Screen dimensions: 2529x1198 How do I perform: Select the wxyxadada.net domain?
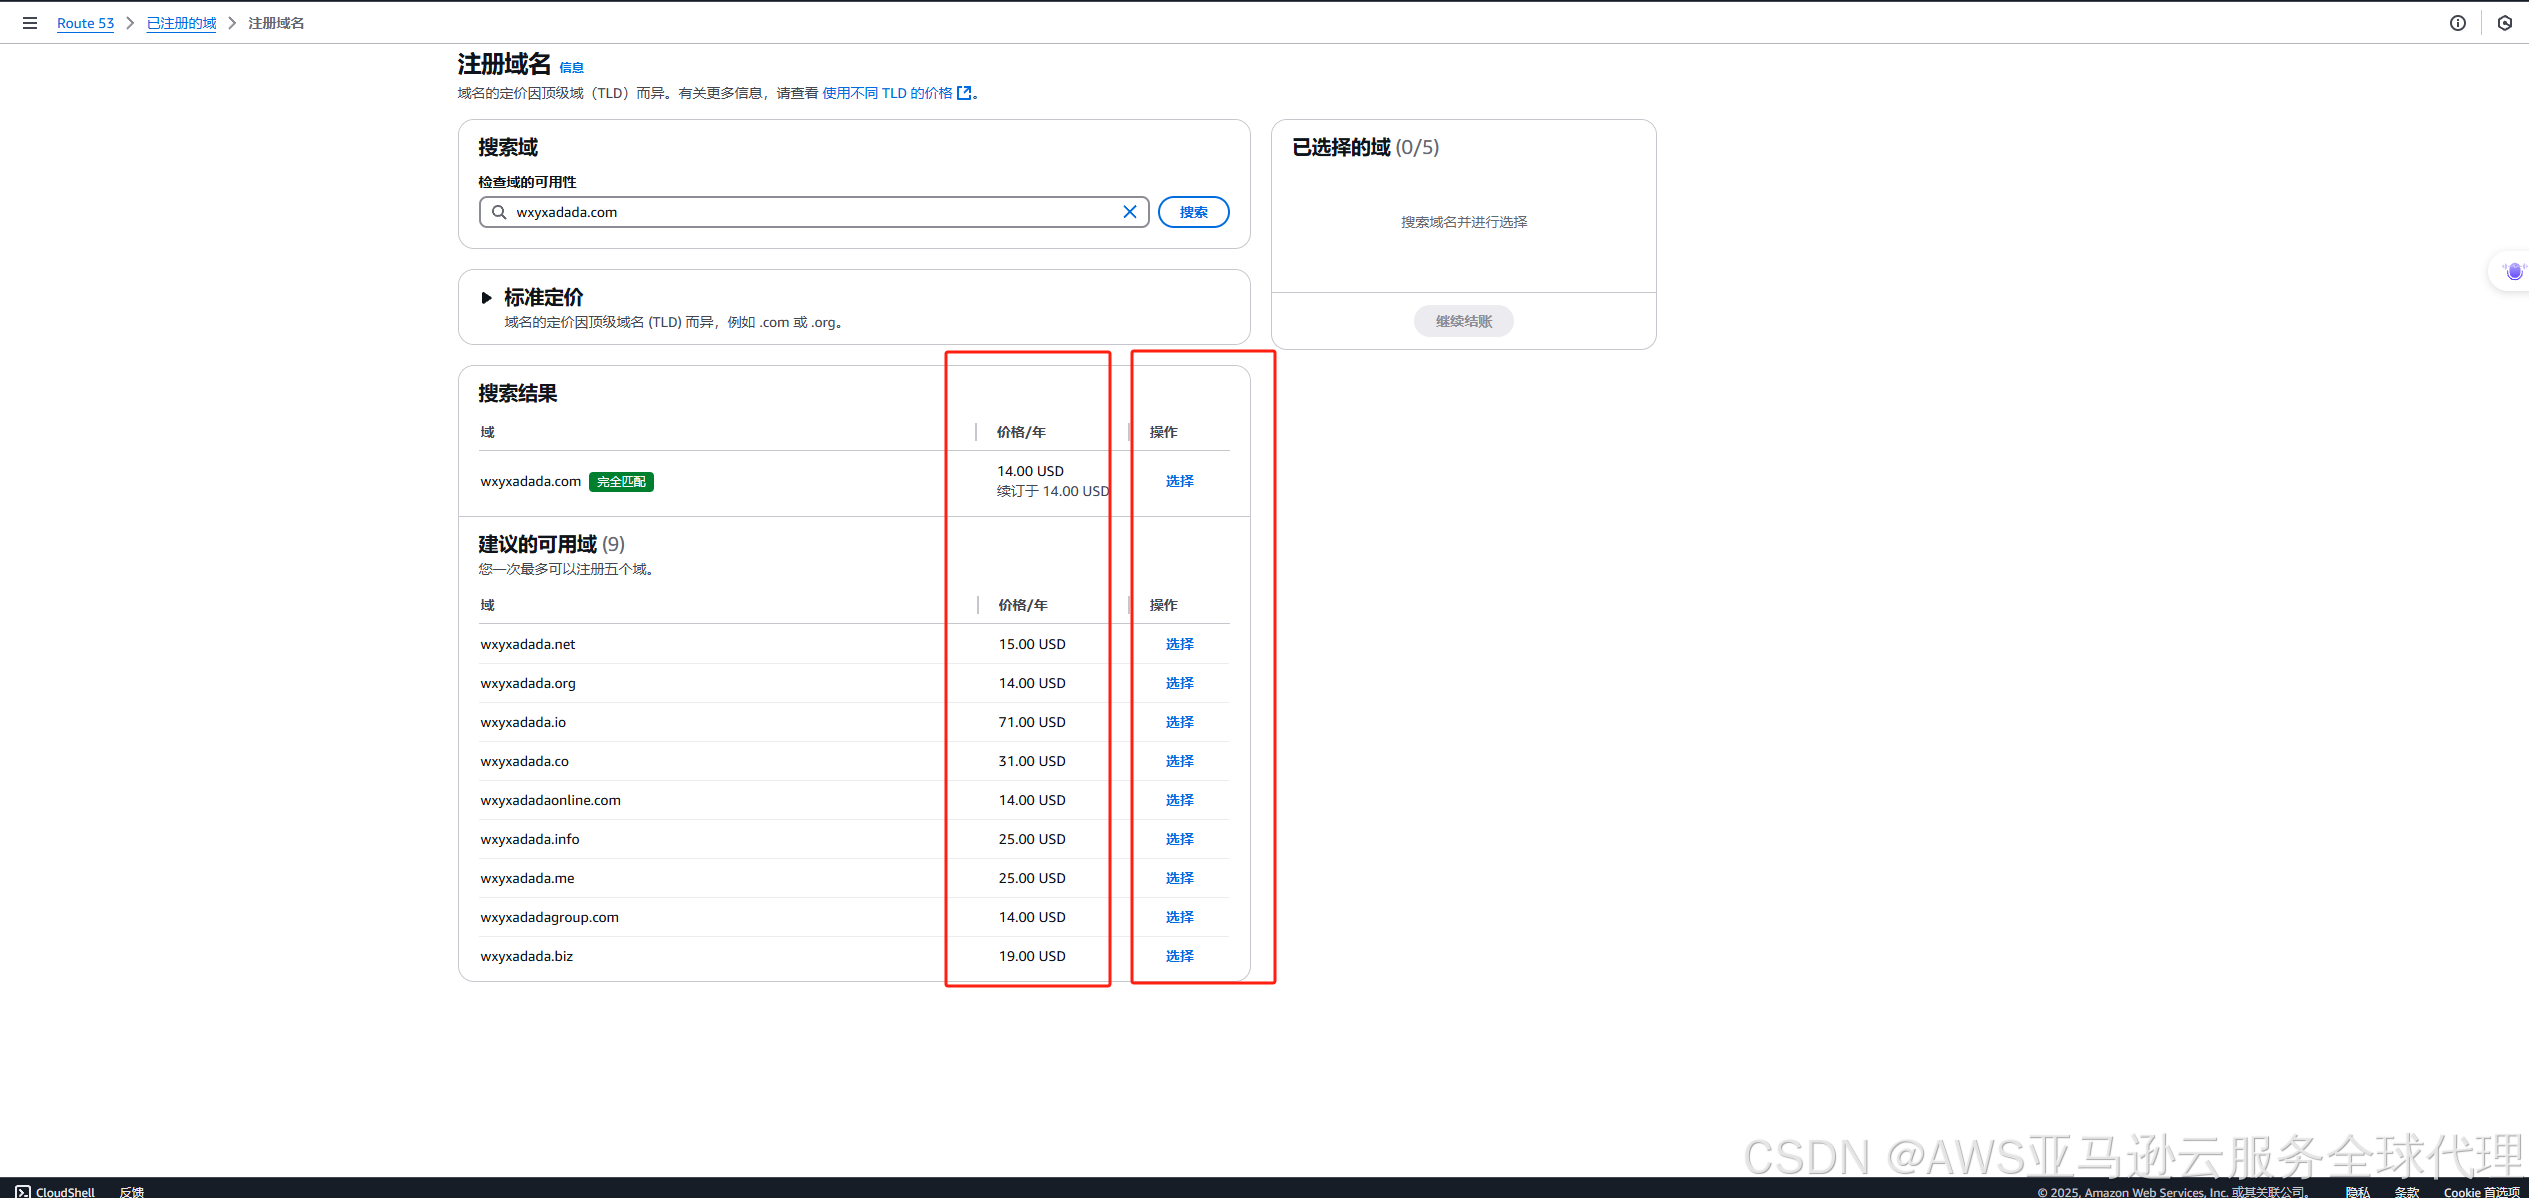(x=1179, y=644)
